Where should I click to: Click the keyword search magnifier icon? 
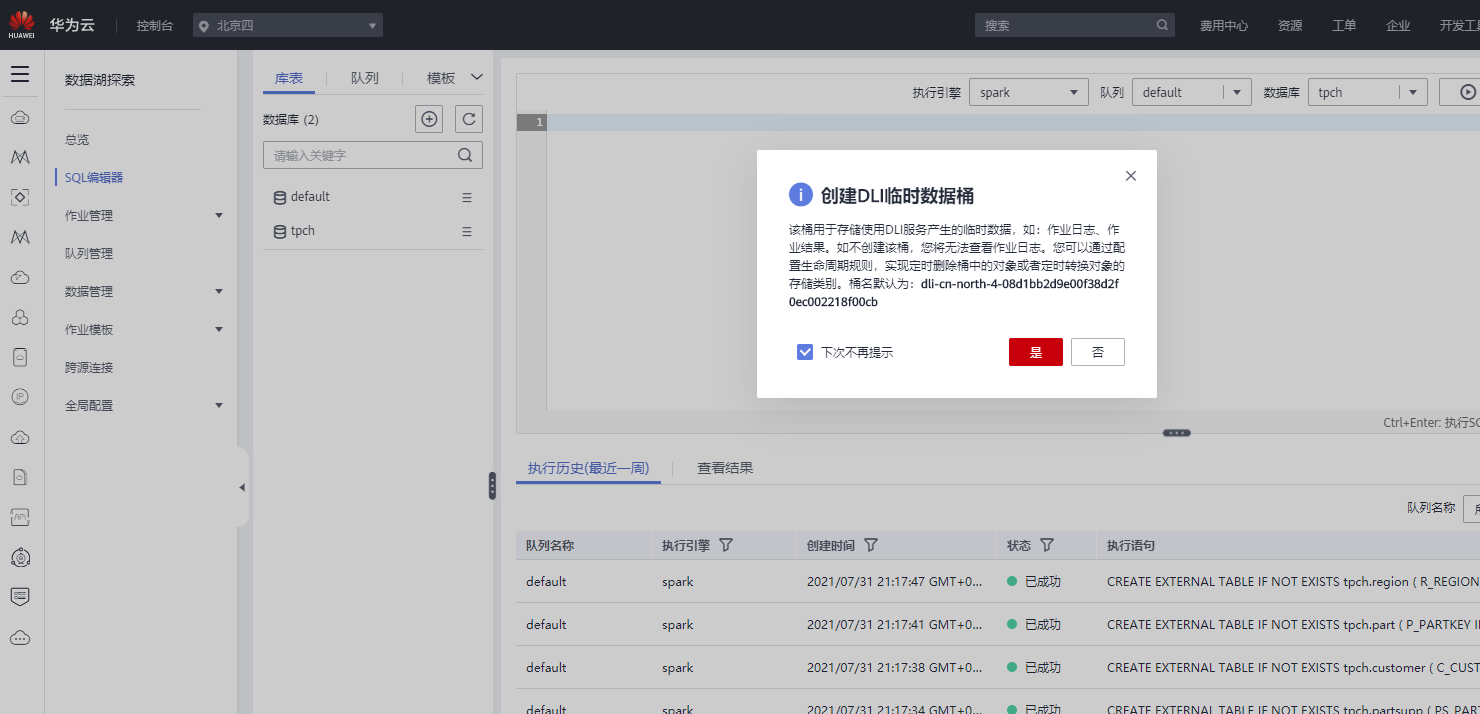[465, 155]
